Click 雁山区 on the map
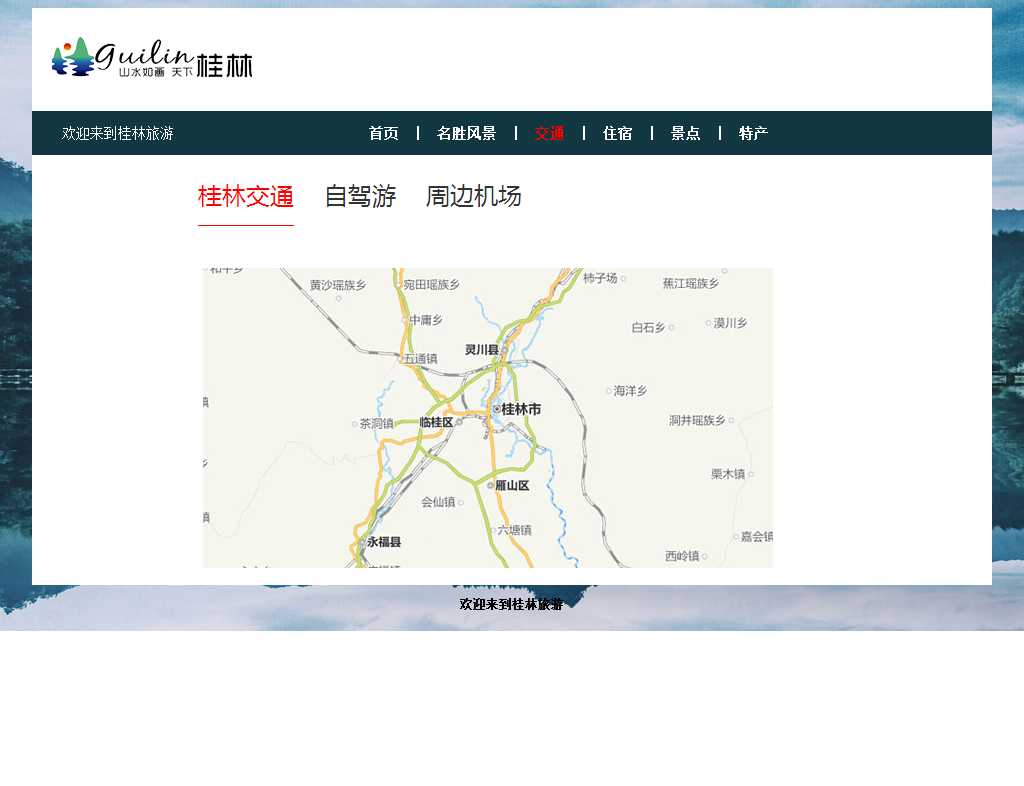This screenshot has width=1024, height=786. (508, 486)
